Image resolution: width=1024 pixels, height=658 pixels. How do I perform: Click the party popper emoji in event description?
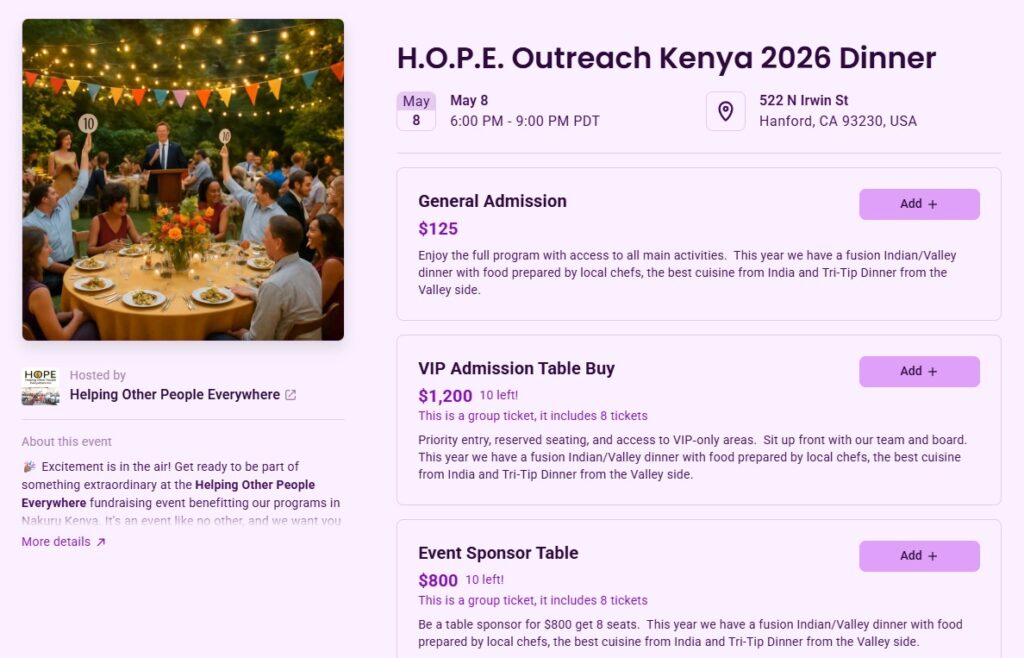click(29, 467)
